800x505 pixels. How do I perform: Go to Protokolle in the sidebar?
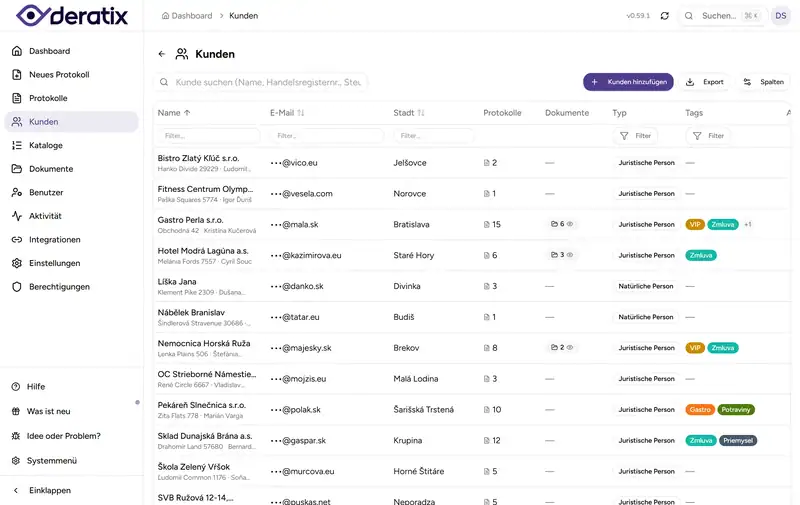(x=71, y=98)
